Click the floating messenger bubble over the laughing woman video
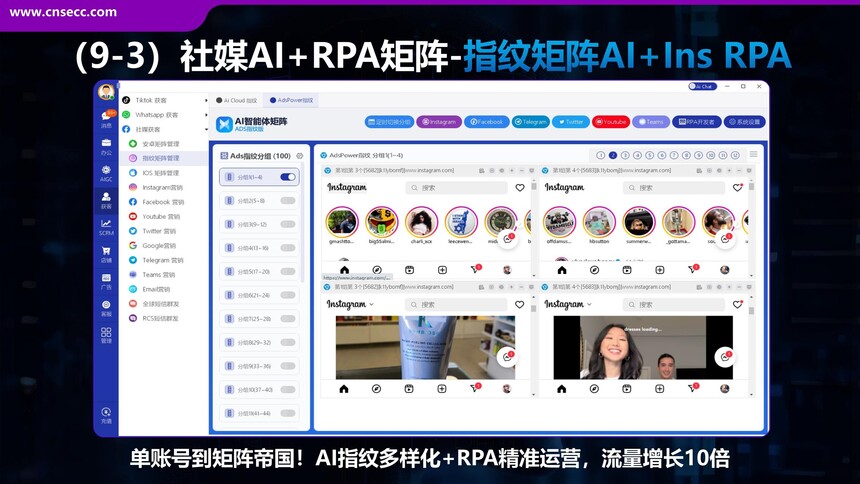Image resolution: width=860 pixels, height=484 pixels. coord(725,357)
